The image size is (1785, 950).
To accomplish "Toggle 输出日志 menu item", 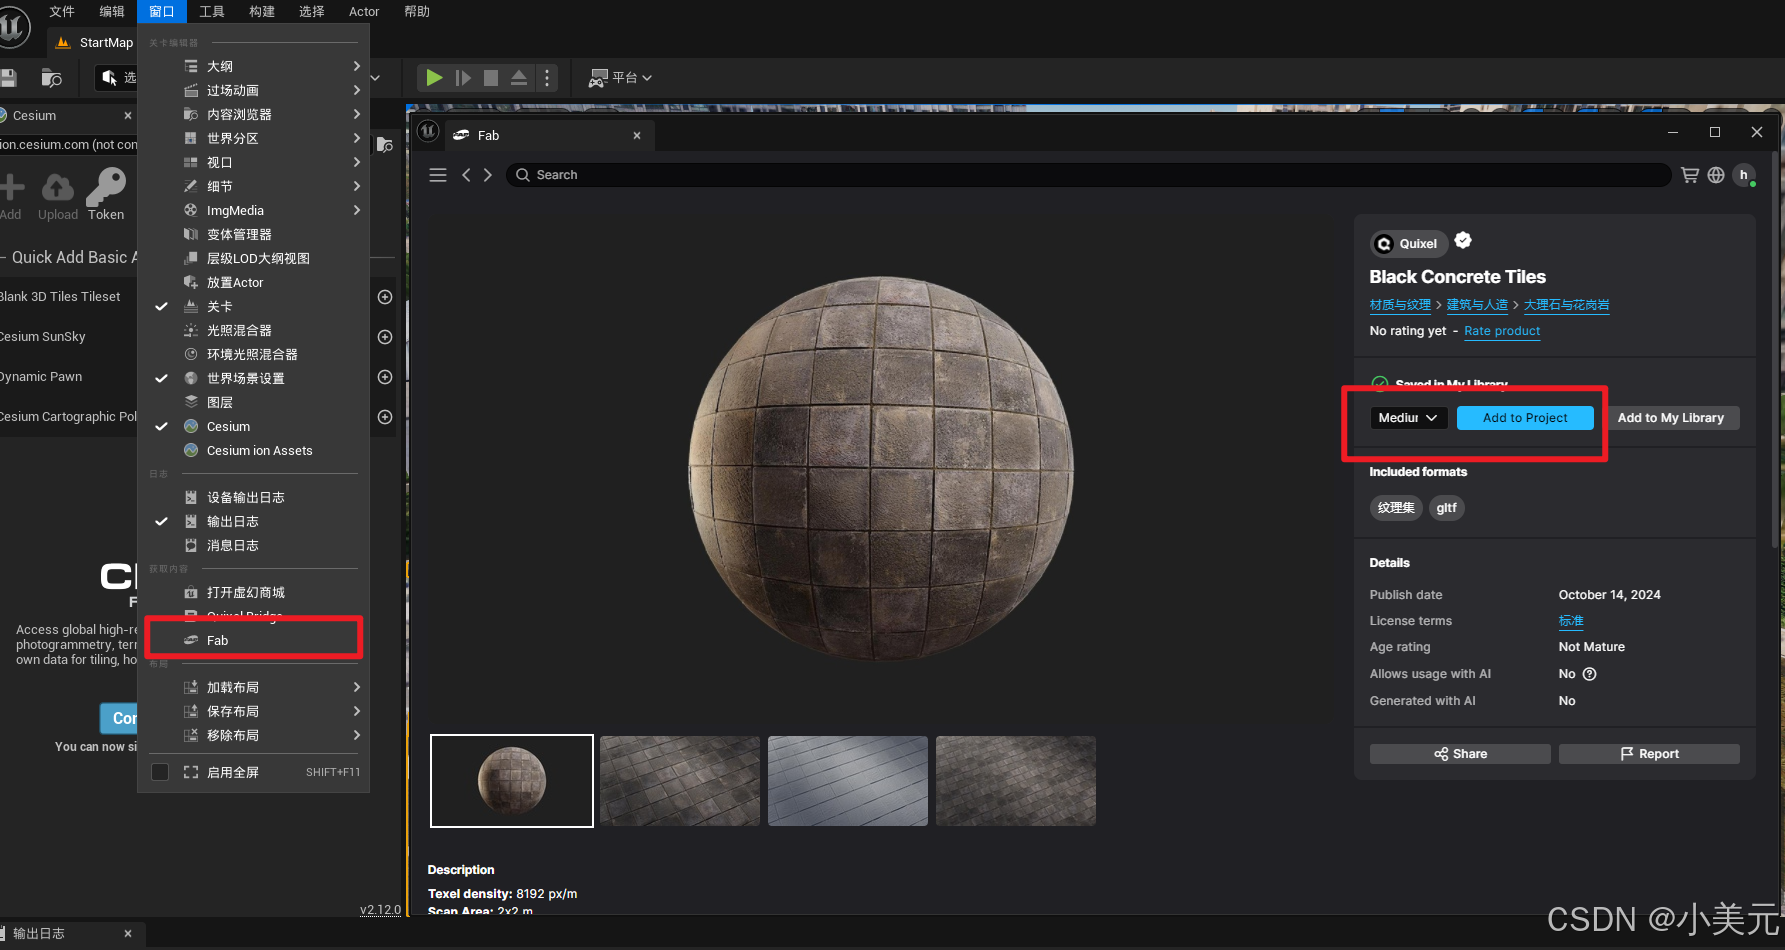I will (254, 521).
